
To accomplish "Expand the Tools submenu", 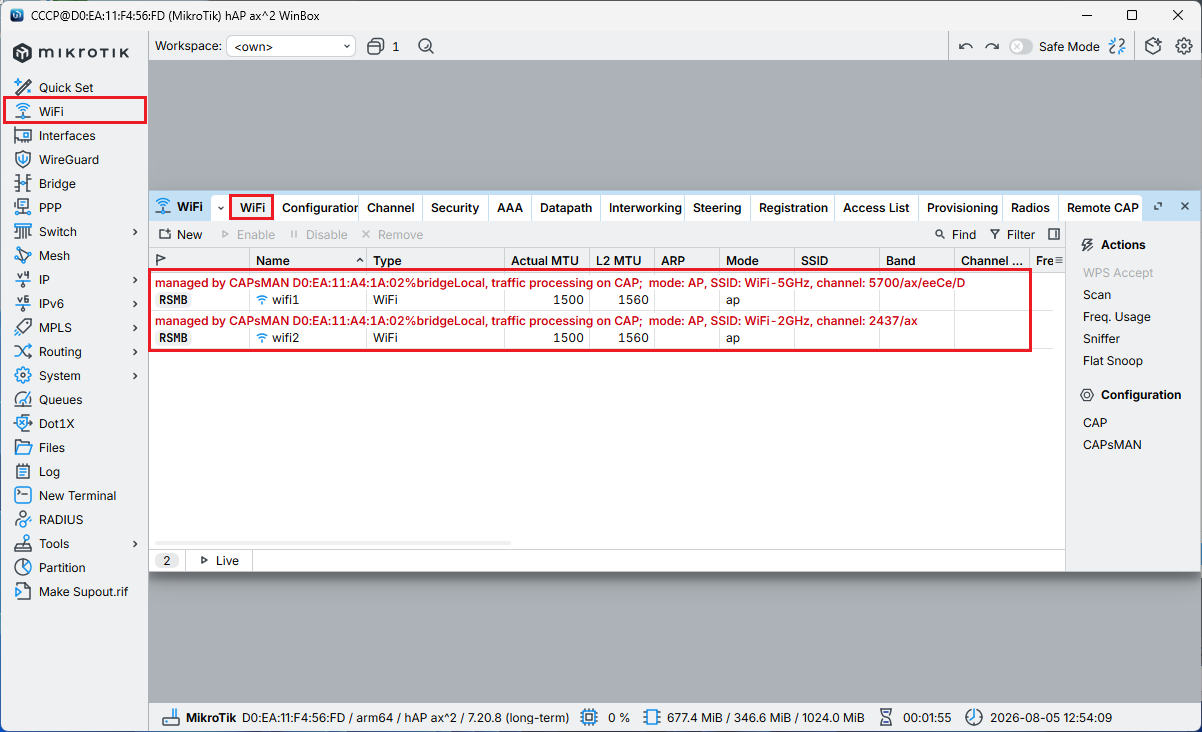I will click(x=135, y=543).
